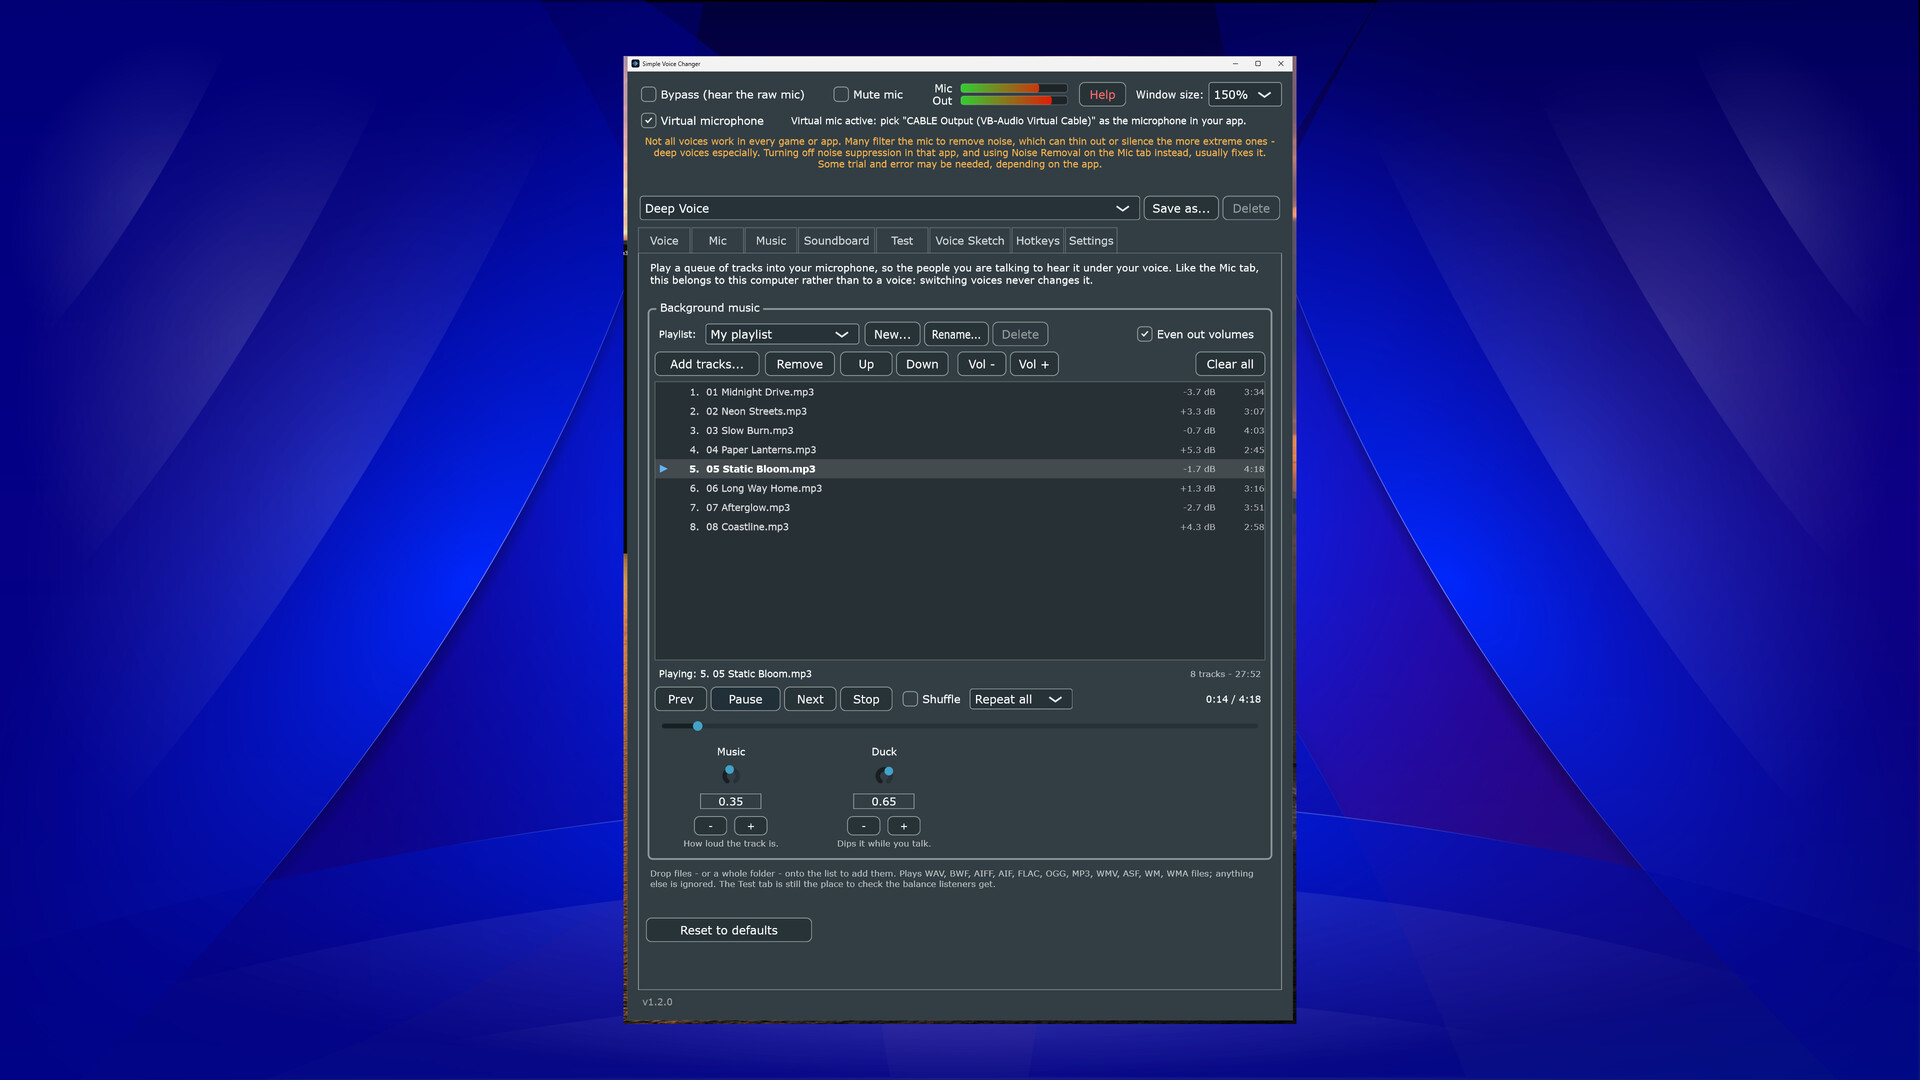Decrease Duck amount with minus button
The width and height of the screenshot is (1920, 1080).
click(864, 826)
